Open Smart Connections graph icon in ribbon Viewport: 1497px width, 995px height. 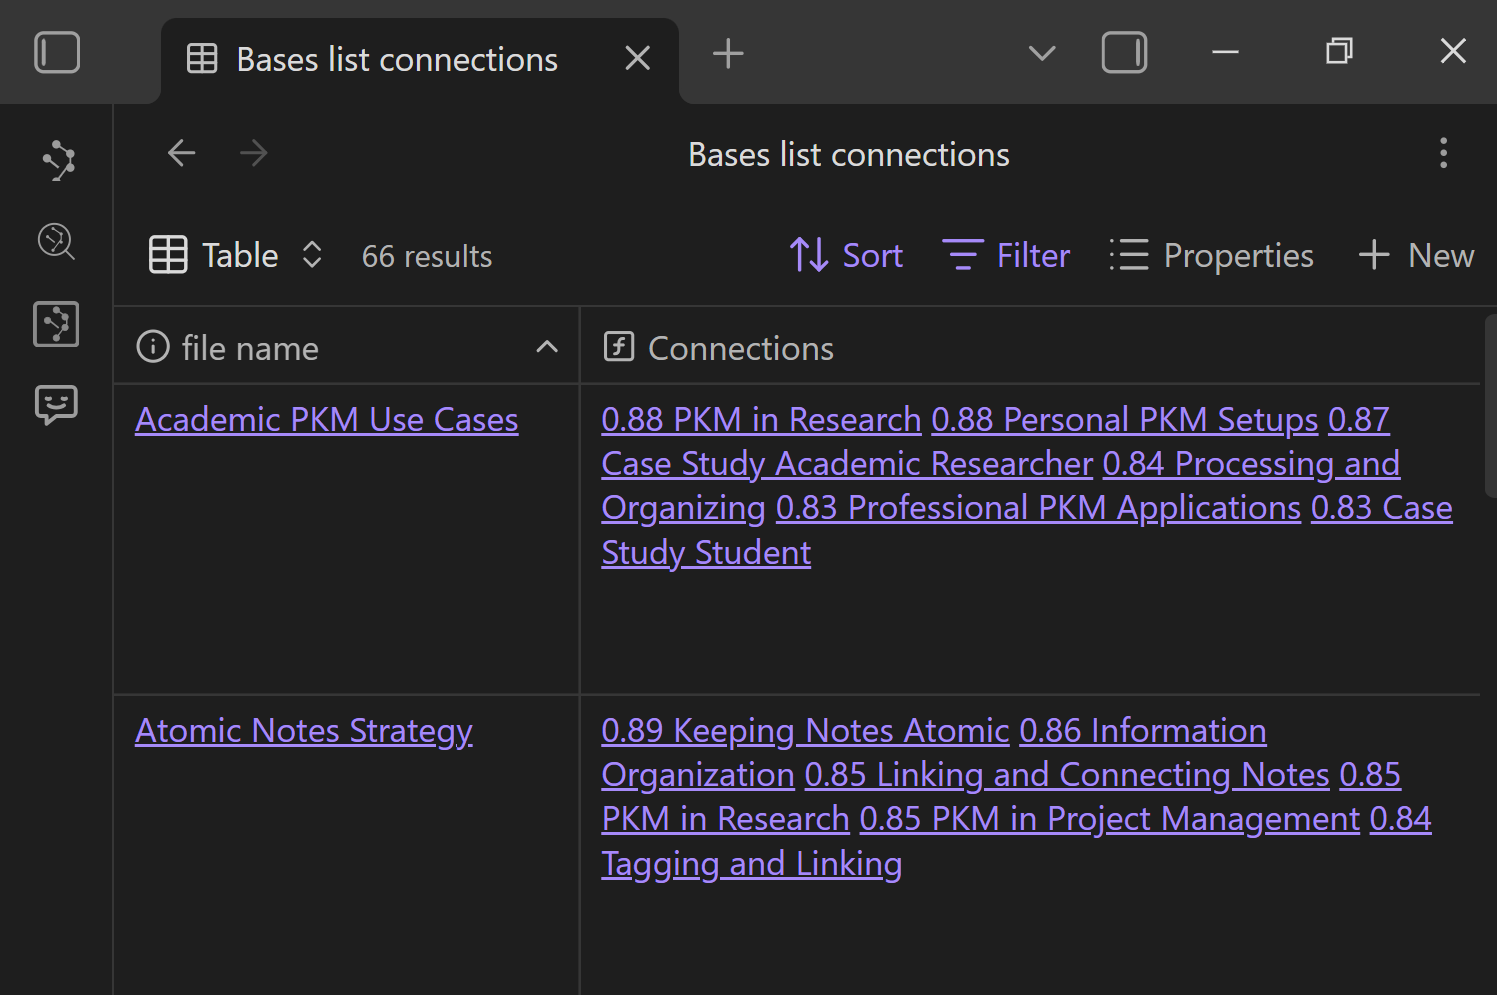point(57,160)
